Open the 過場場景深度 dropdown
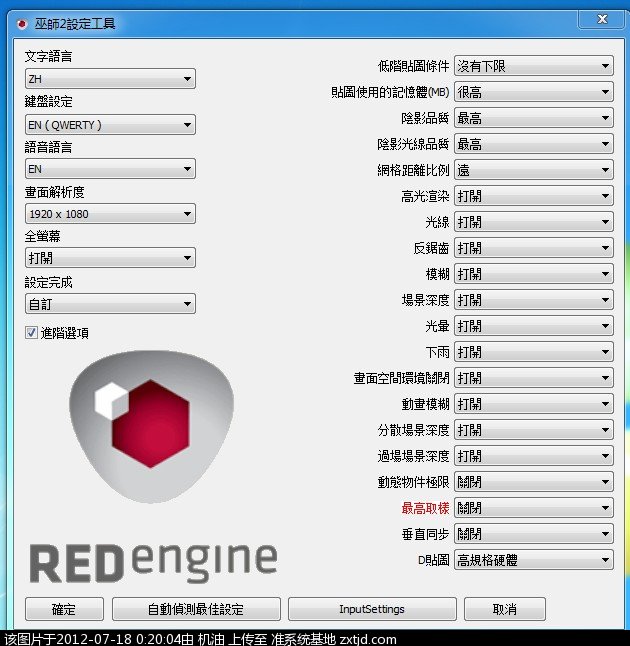This screenshot has height=646, width=630. [534, 456]
